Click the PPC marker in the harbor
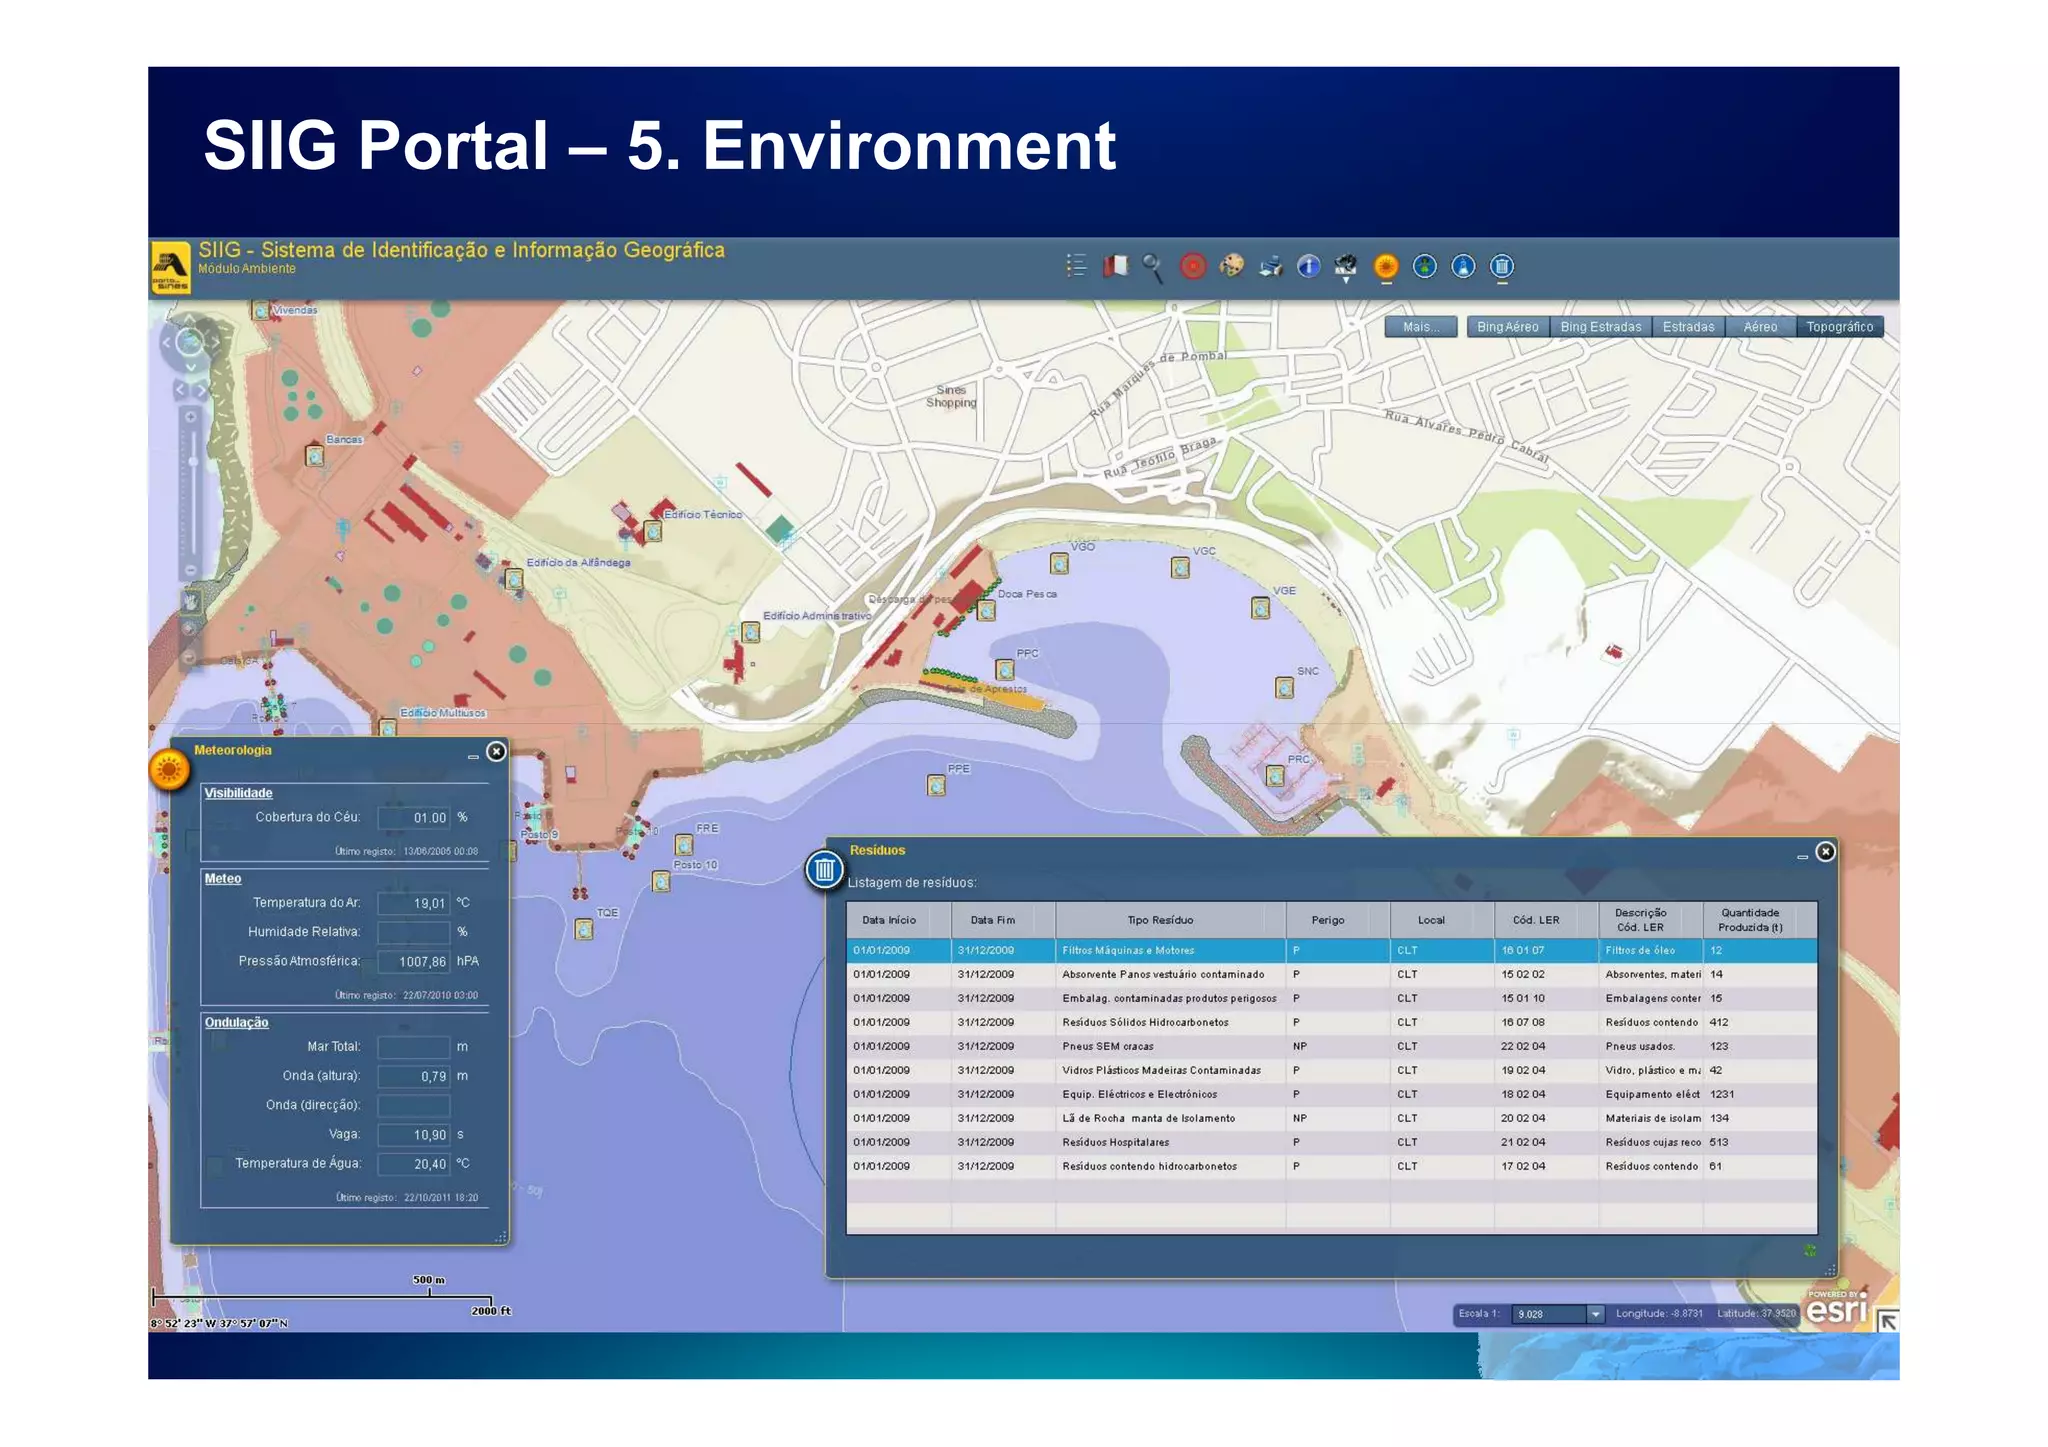Viewport: 2048px width, 1447px height. pos(1005,670)
